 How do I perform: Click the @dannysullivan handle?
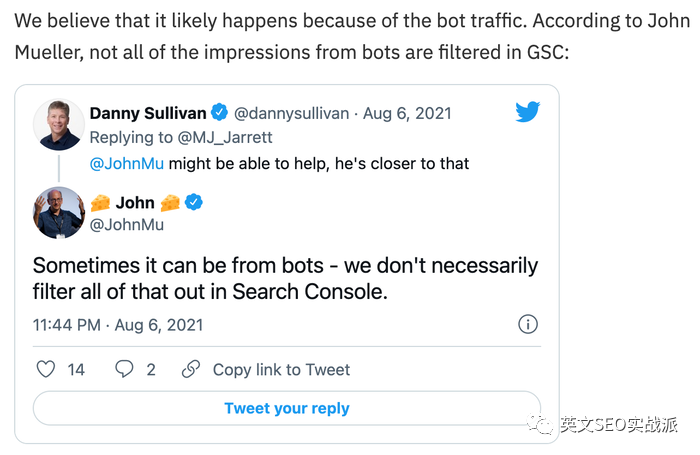coord(292,113)
